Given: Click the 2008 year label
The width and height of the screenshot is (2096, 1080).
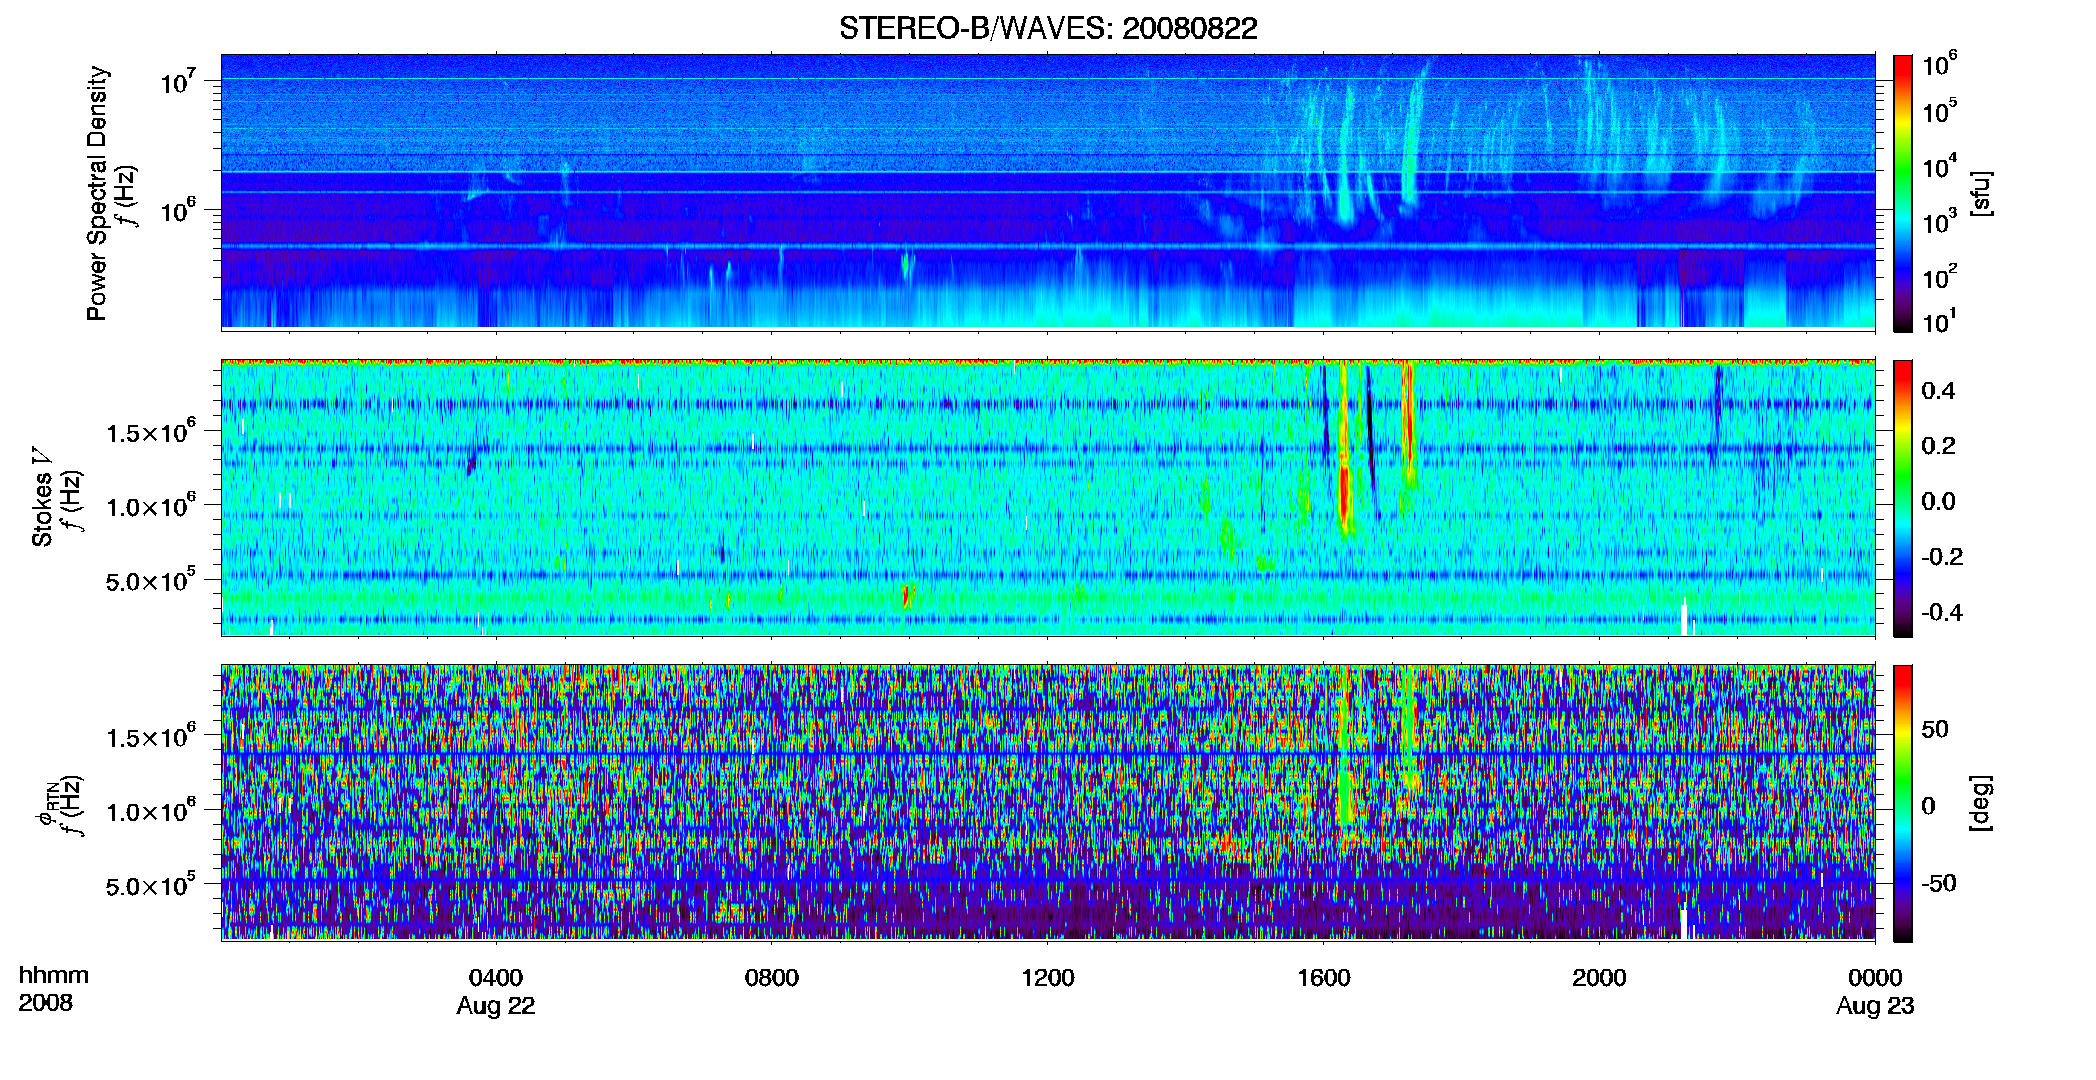Looking at the screenshot, I should [x=46, y=1003].
